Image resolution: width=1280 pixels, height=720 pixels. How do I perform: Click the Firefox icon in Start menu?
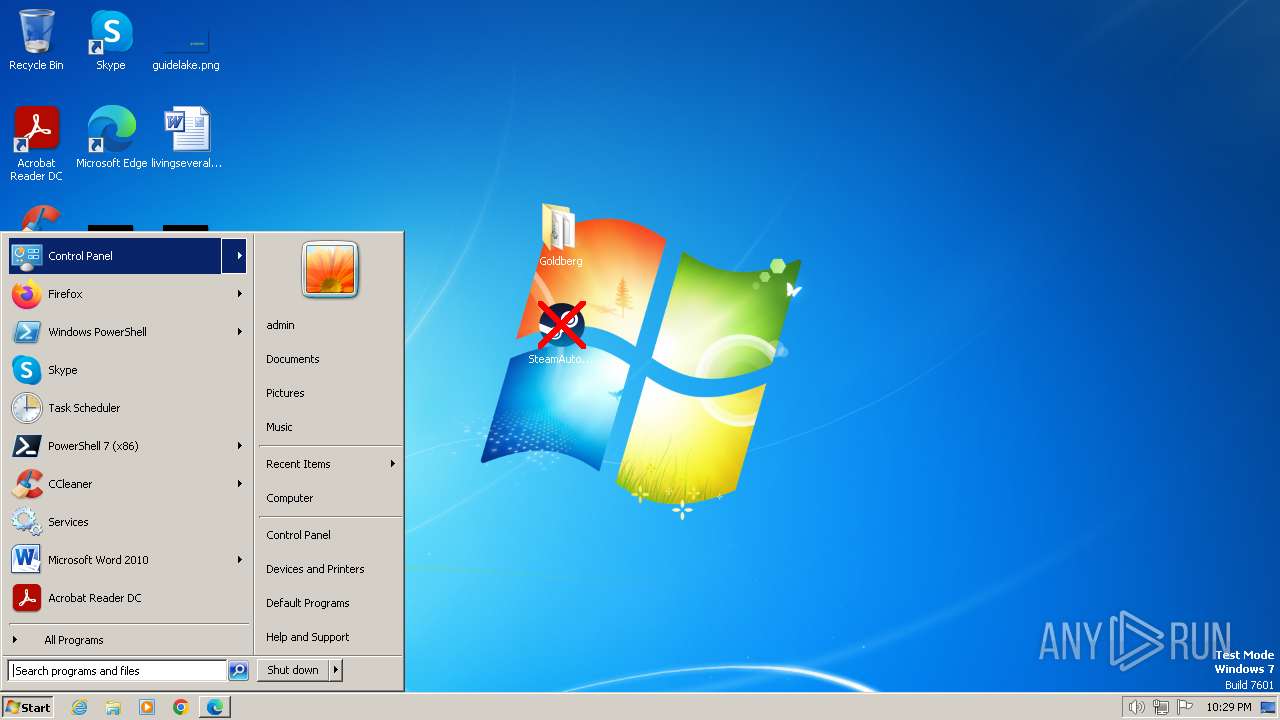coord(27,294)
